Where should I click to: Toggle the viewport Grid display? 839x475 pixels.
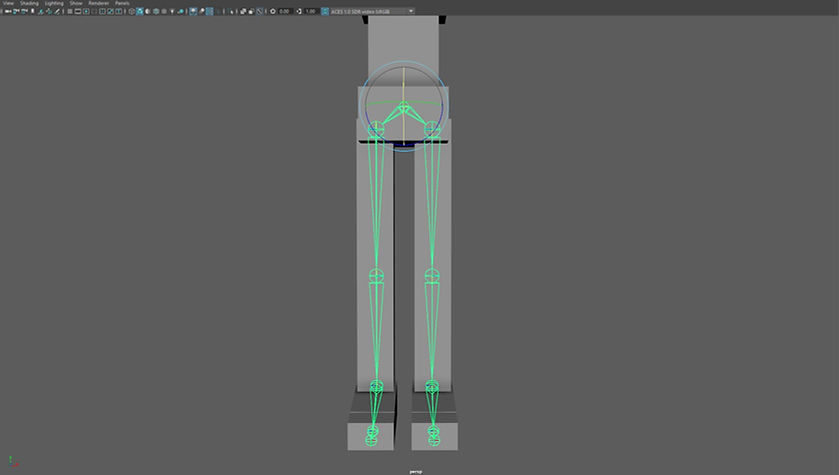(x=70, y=11)
